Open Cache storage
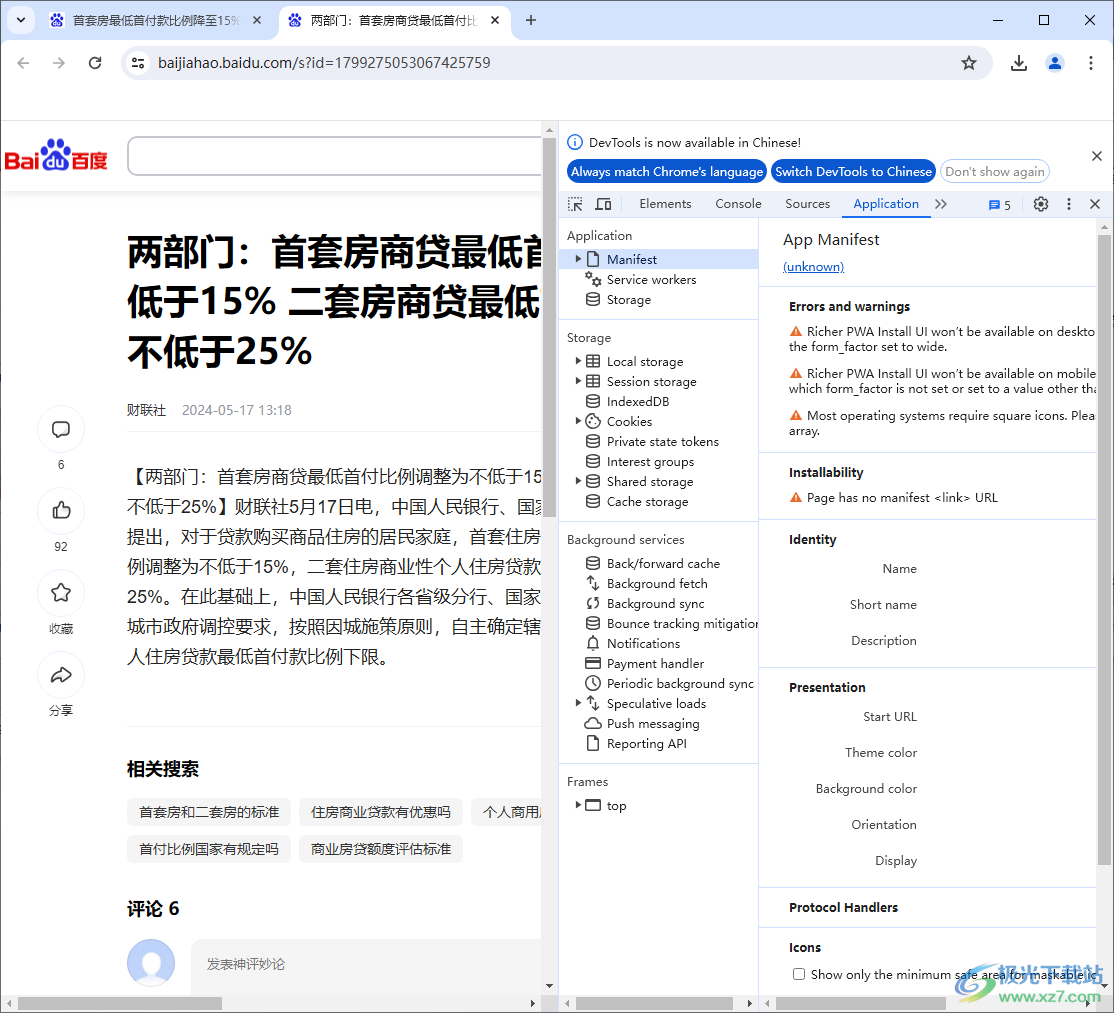 [647, 502]
